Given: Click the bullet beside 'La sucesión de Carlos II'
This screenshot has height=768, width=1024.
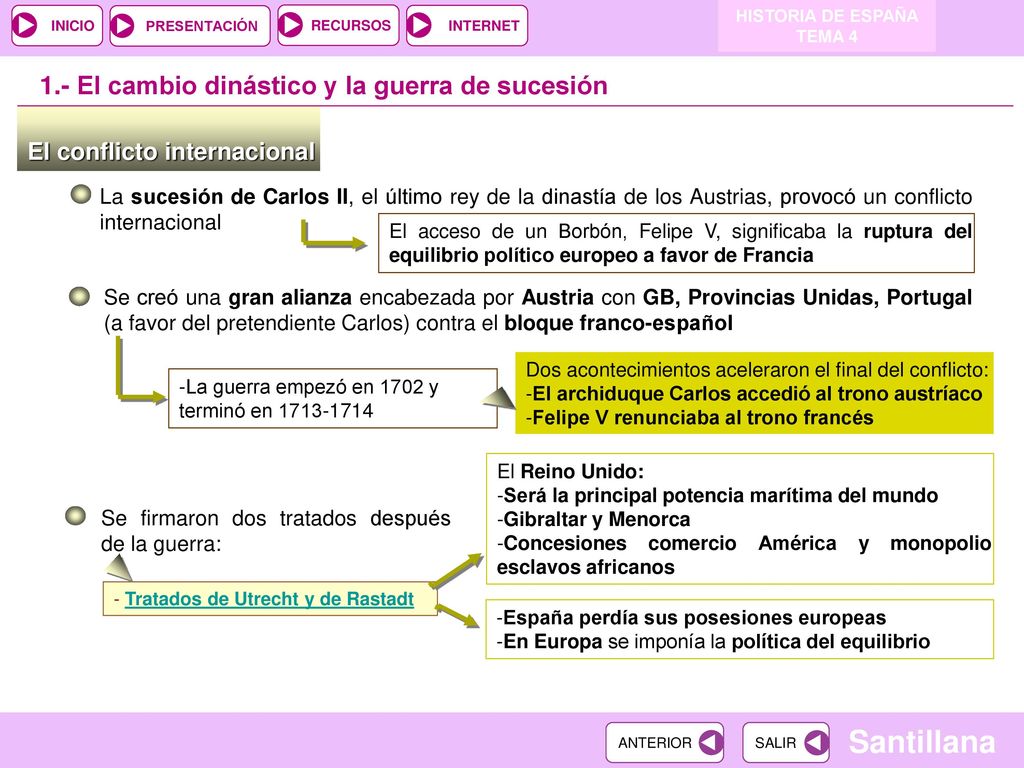Looking at the screenshot, I should (80, 194).
